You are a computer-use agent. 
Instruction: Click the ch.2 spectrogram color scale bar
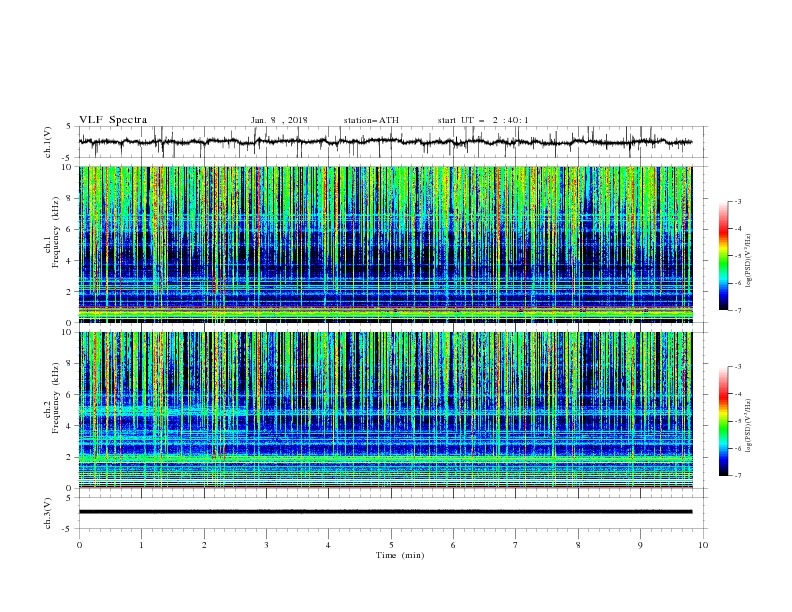click(724, 421)
